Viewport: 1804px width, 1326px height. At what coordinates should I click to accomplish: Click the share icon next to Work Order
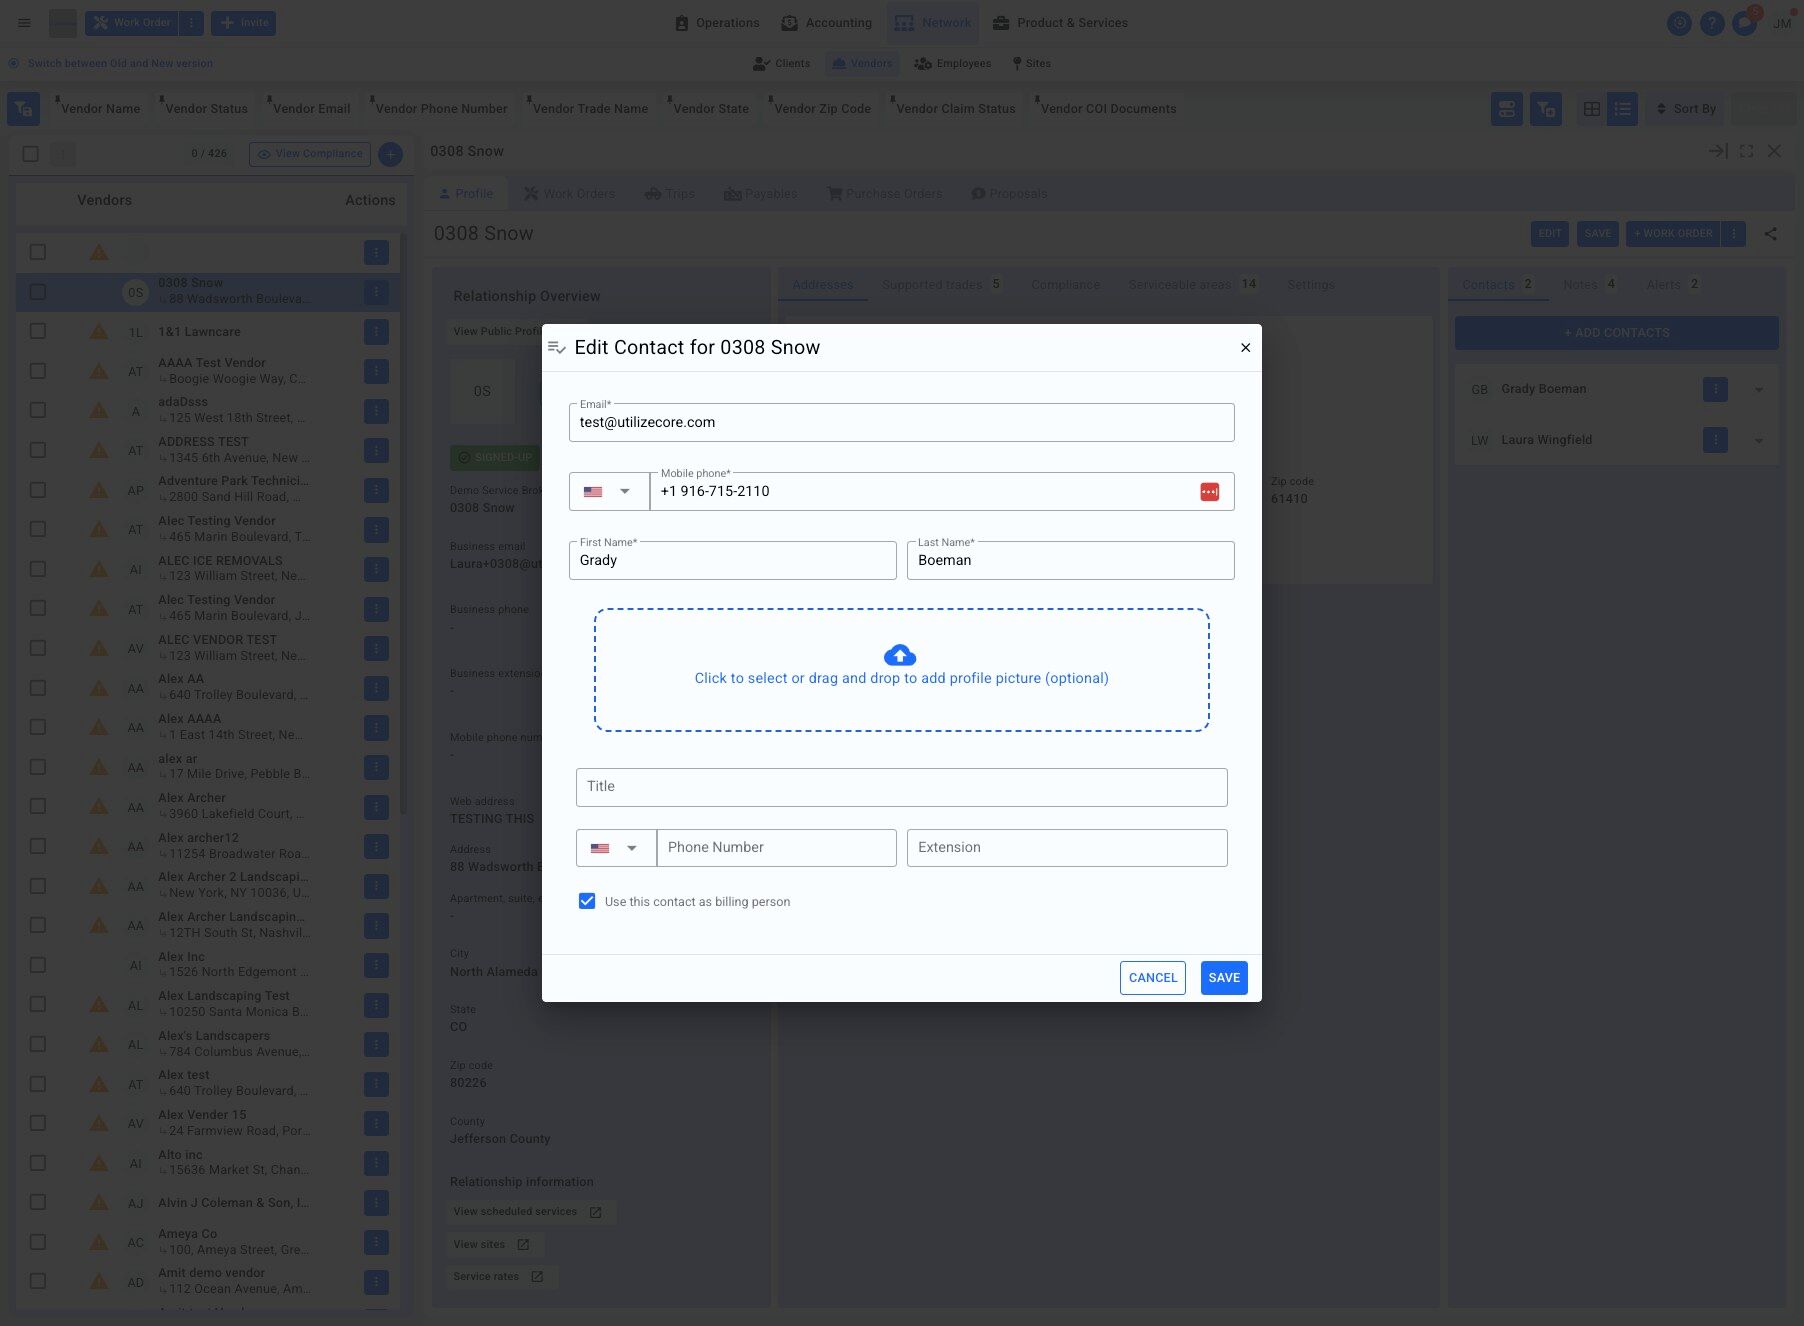1770,234
